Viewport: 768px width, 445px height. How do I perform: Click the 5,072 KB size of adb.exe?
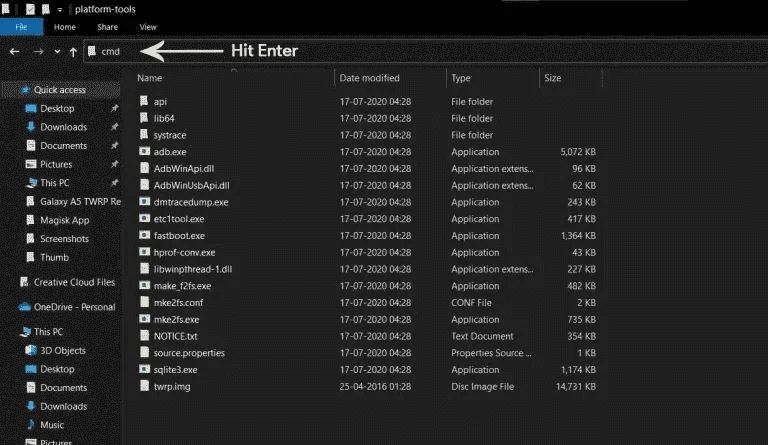[578, 152]
